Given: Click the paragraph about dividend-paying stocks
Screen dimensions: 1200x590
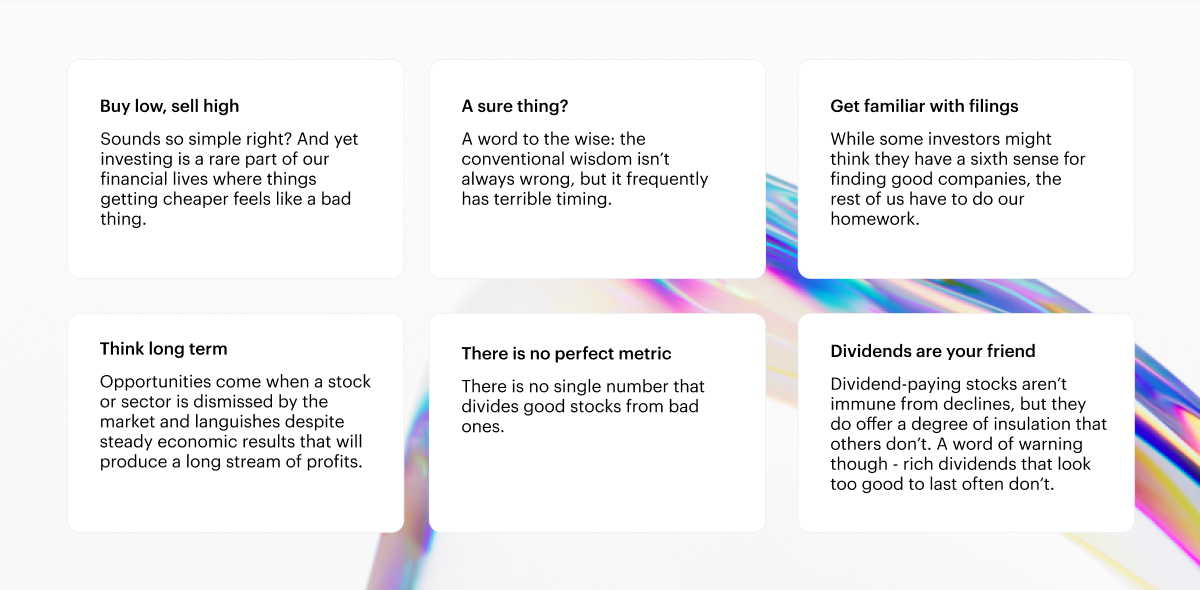Looking at the screenshot, I should click(x=968, y=433).
